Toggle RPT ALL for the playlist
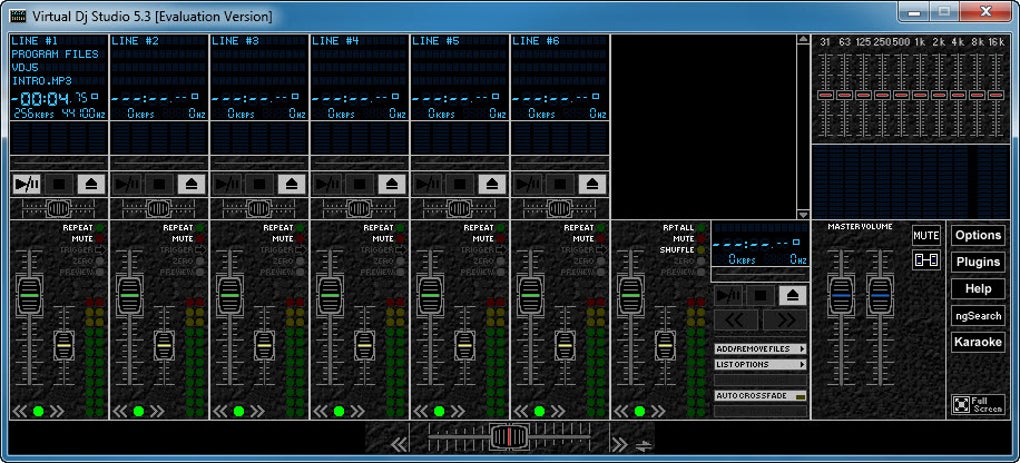The image size is (1020, 463). click(701, 228)
